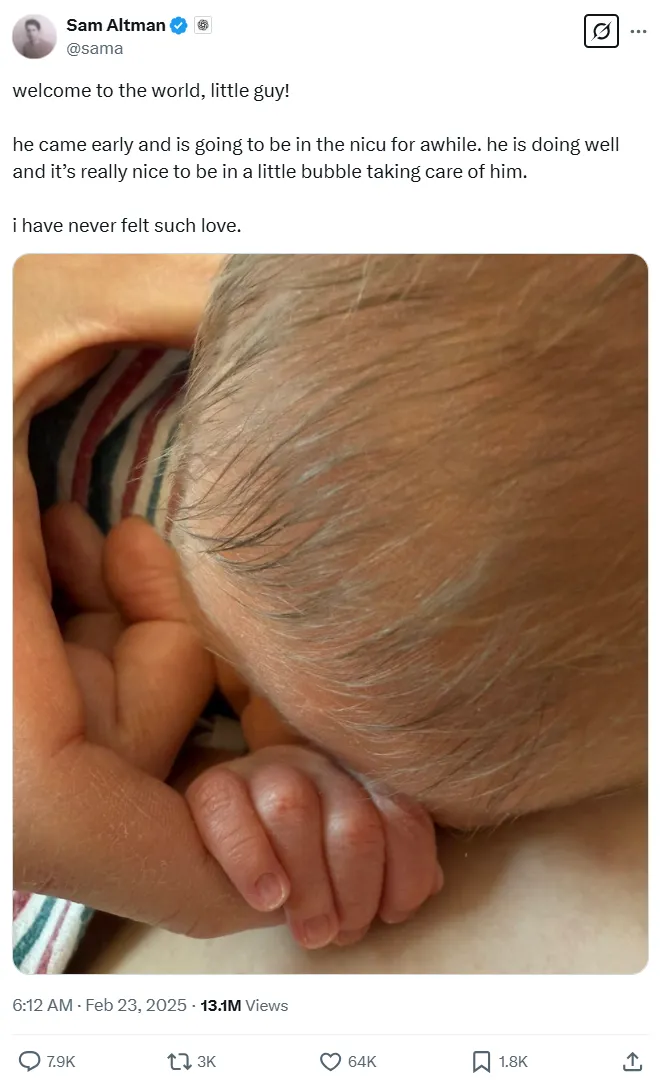
Task: Click the 7.9K replies count
Action: (60, 1062)
